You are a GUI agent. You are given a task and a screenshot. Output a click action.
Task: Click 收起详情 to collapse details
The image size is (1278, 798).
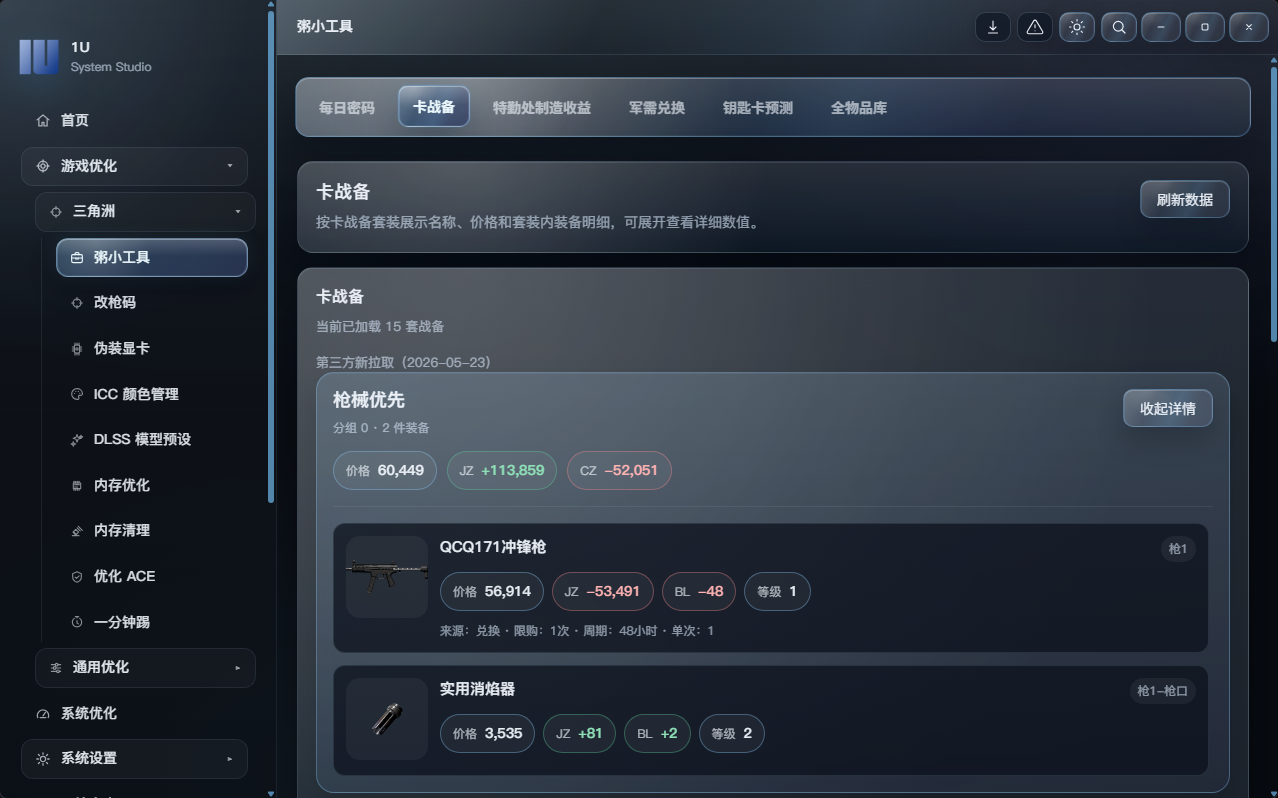click(x=1168, y=408)
